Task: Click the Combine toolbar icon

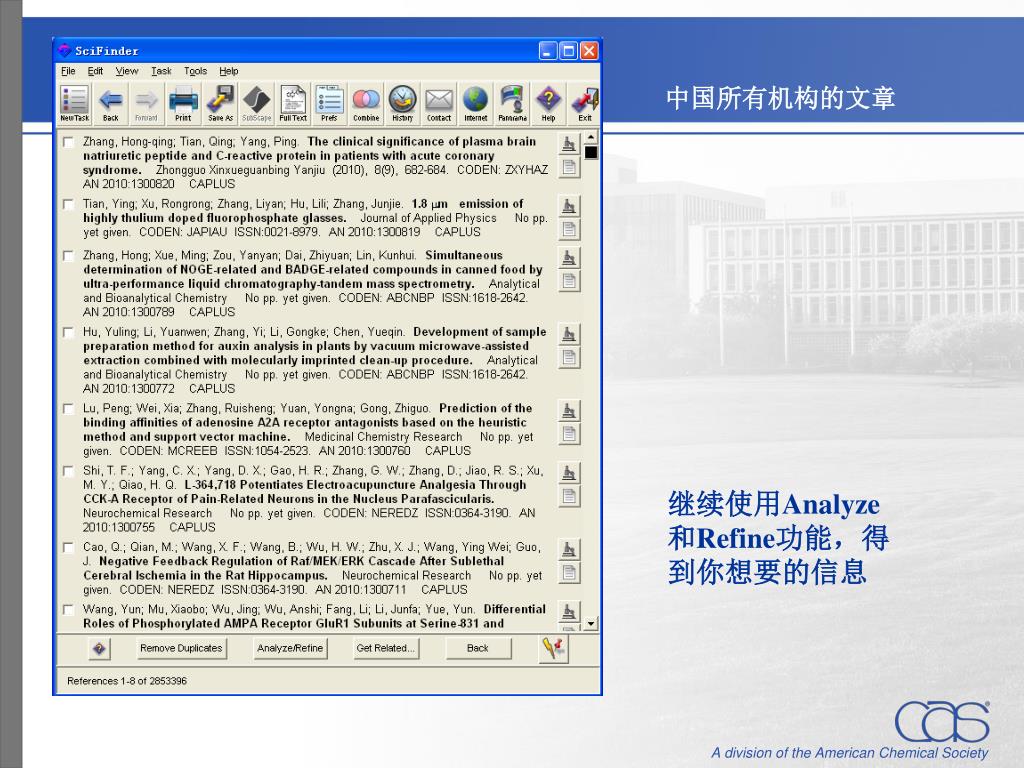Action: pyautogui.click(x=366, y=103)
